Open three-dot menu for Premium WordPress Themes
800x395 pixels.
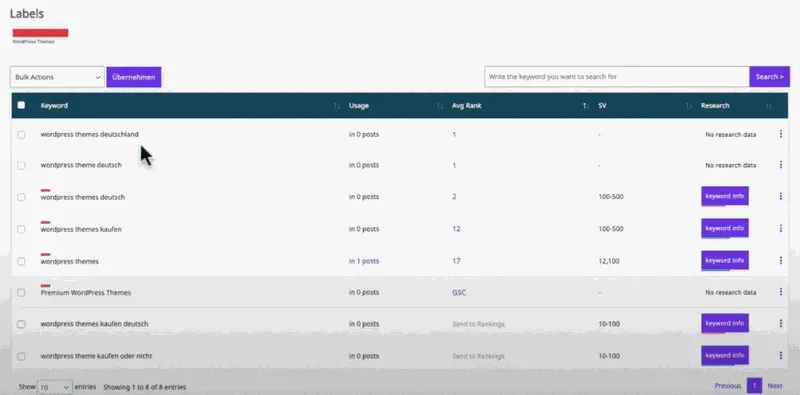(781, 292)
